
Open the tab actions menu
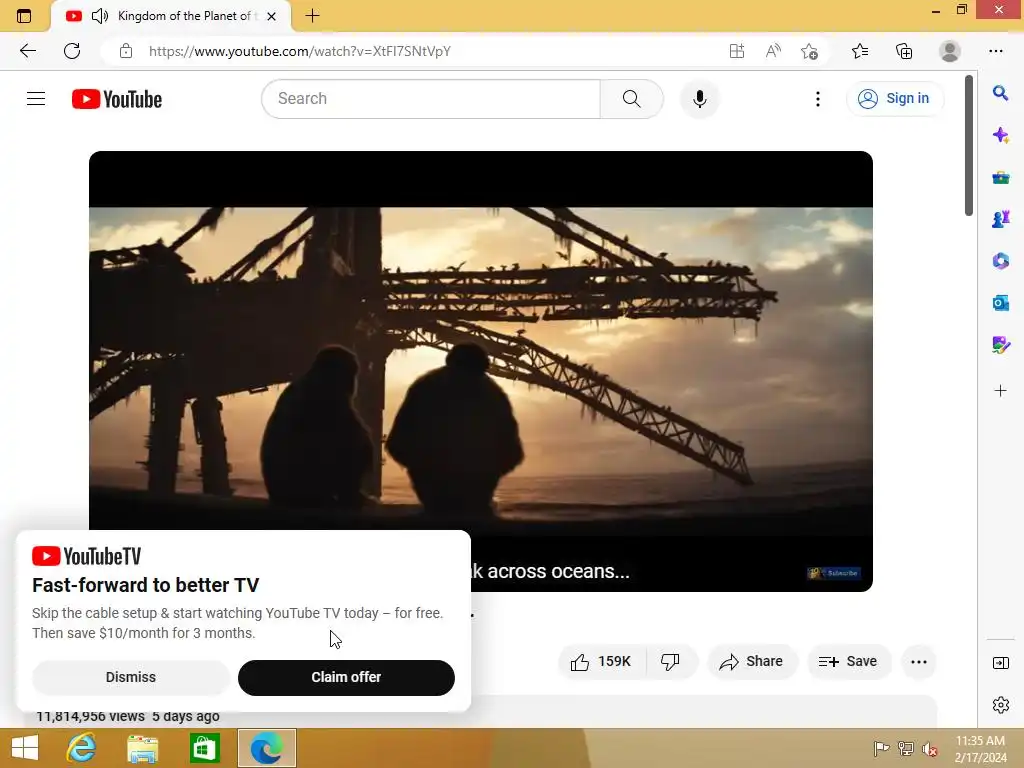(24, 16)
